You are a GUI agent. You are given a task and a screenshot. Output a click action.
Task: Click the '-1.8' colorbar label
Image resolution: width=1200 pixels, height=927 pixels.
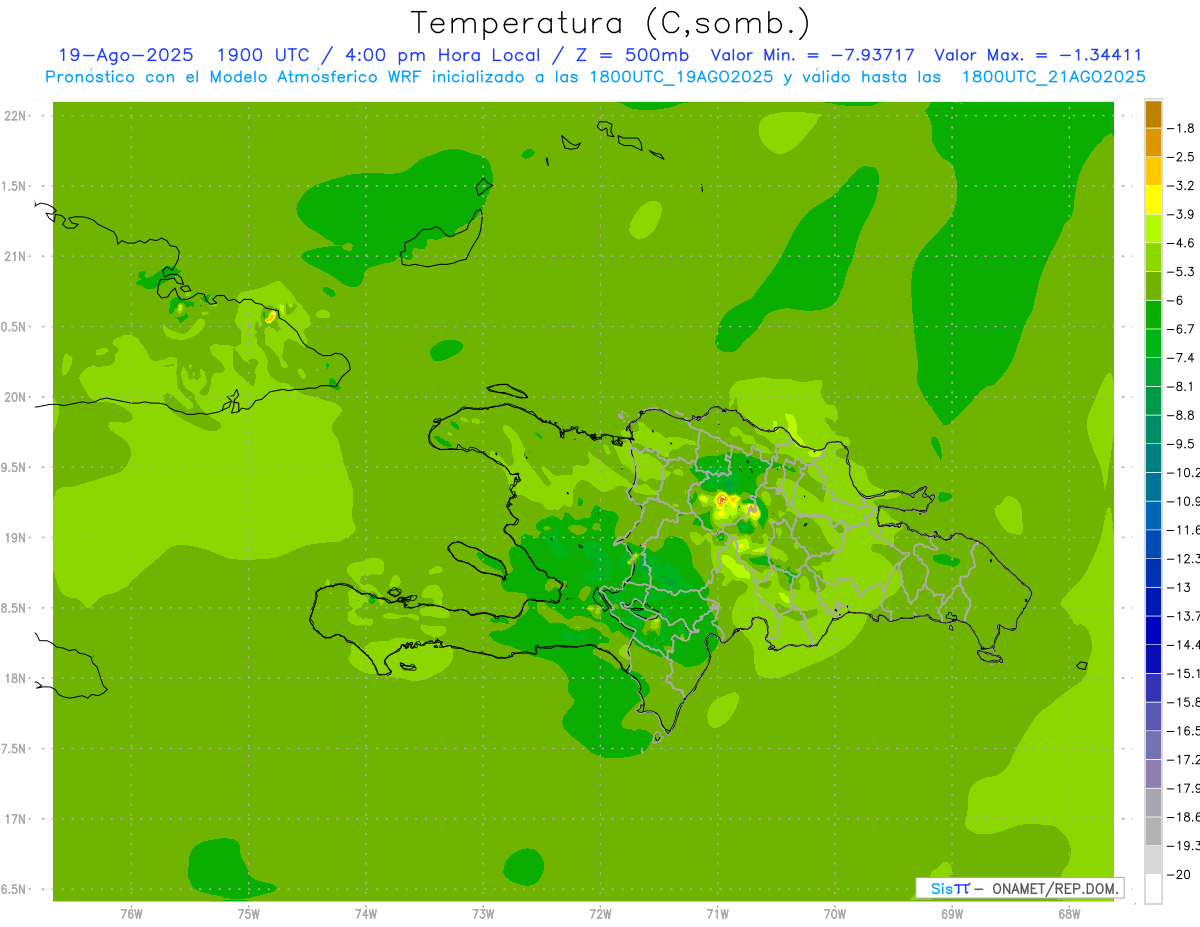tap(1181, 128)
